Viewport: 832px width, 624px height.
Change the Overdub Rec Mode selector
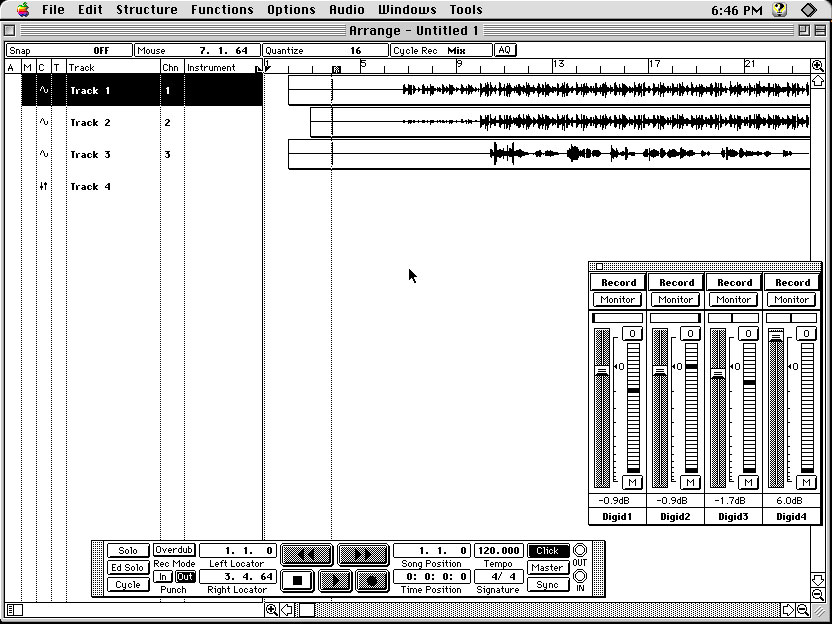pos(174,550)
